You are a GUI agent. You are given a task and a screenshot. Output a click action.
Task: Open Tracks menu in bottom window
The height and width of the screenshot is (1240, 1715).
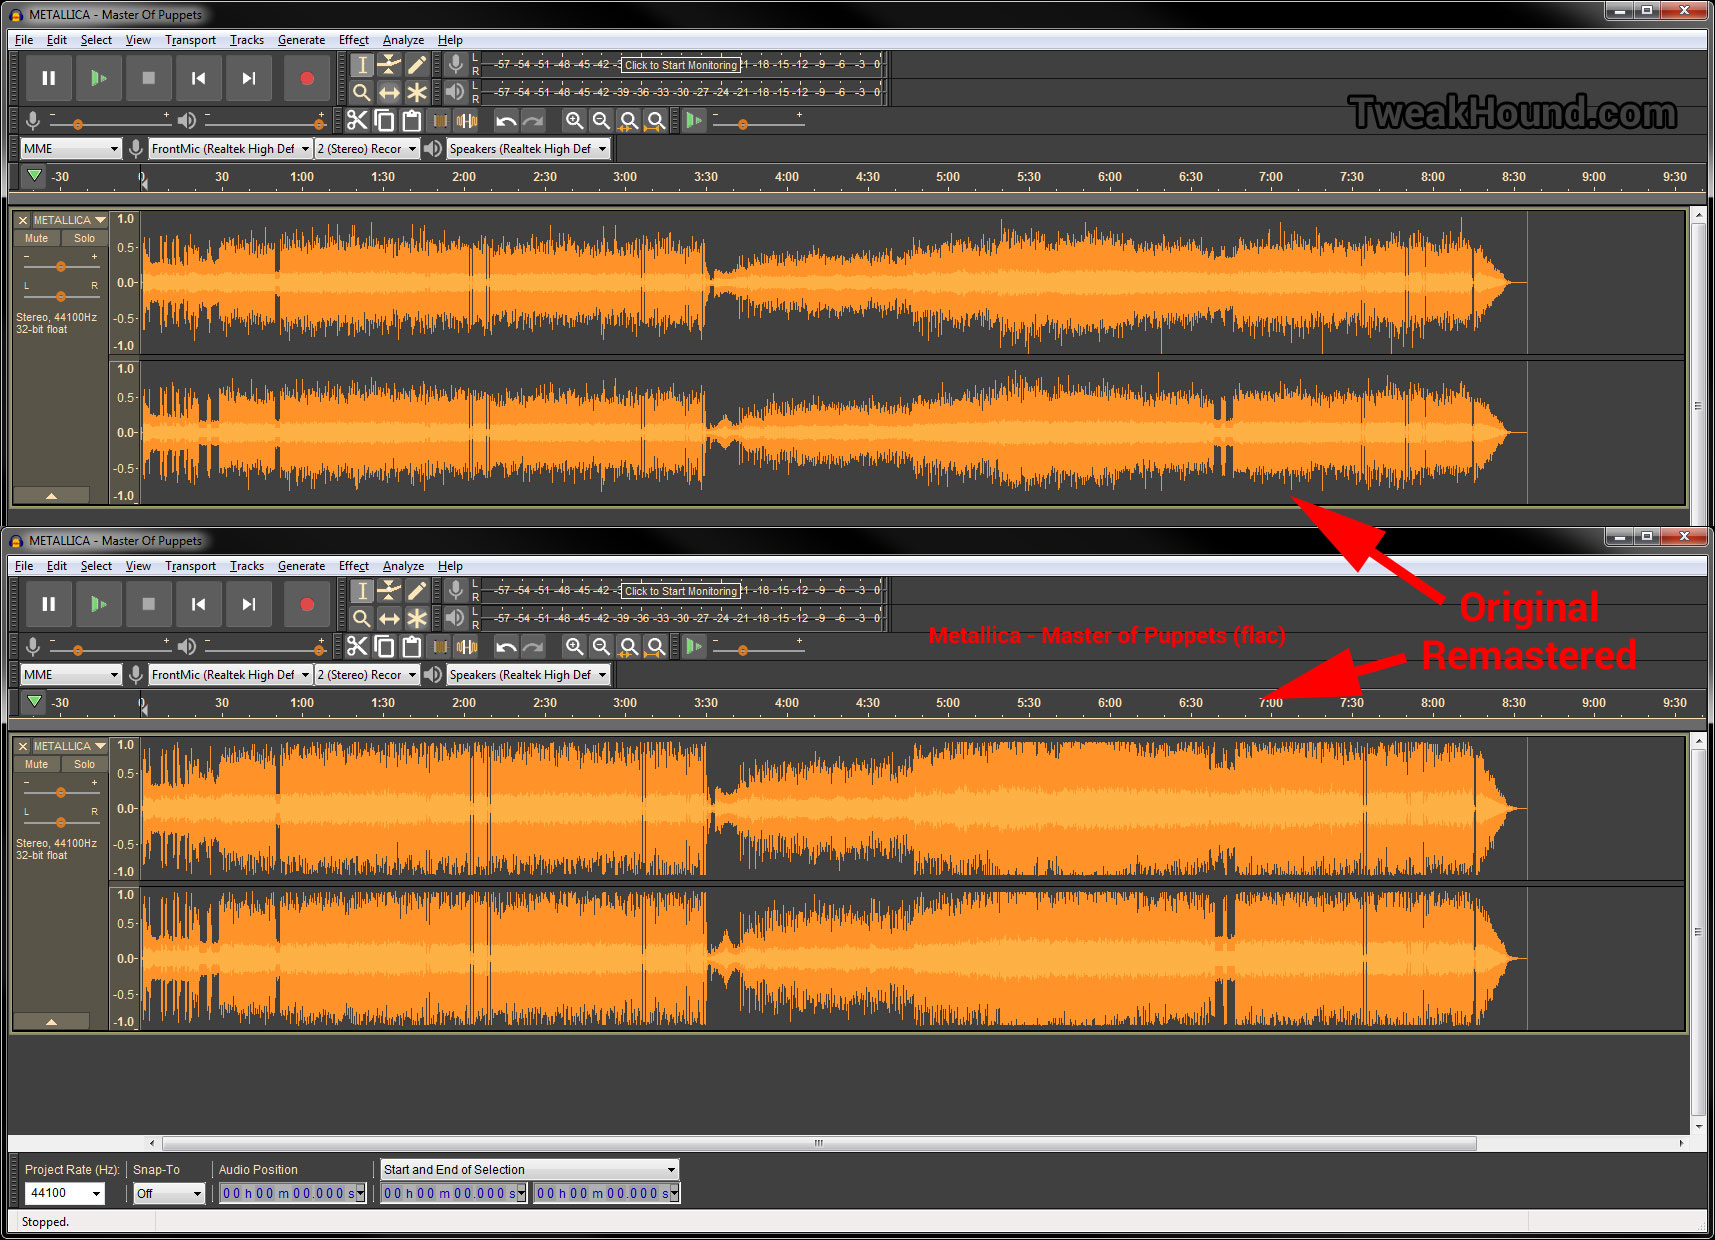pos(247,566)
